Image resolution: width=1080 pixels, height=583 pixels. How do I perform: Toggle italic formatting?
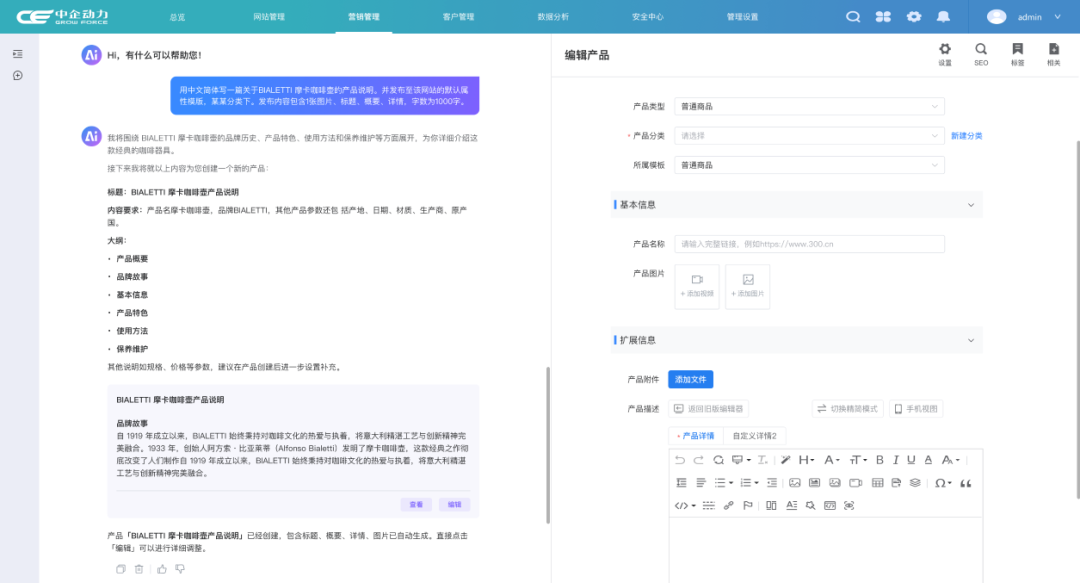point(895,460)
